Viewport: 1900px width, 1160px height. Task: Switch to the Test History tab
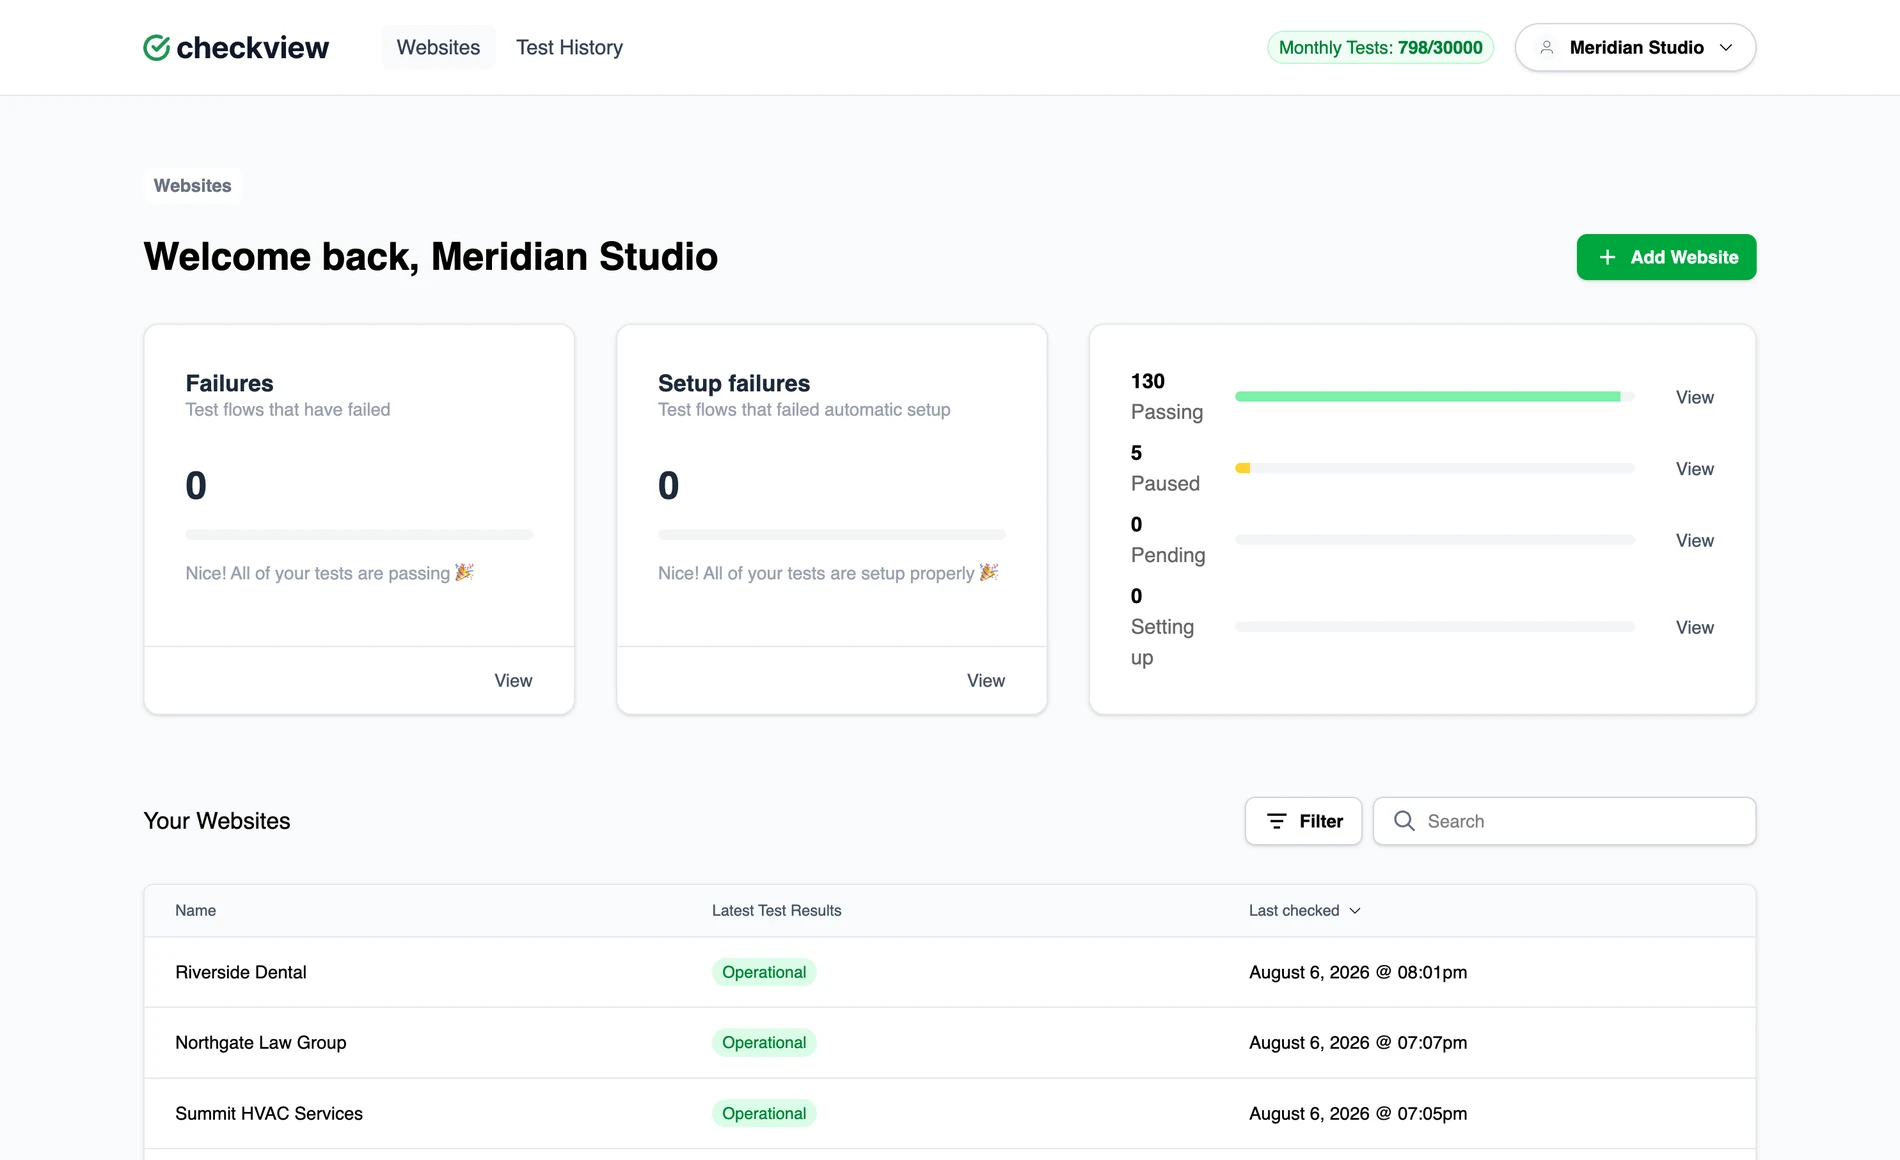(569, 47)
